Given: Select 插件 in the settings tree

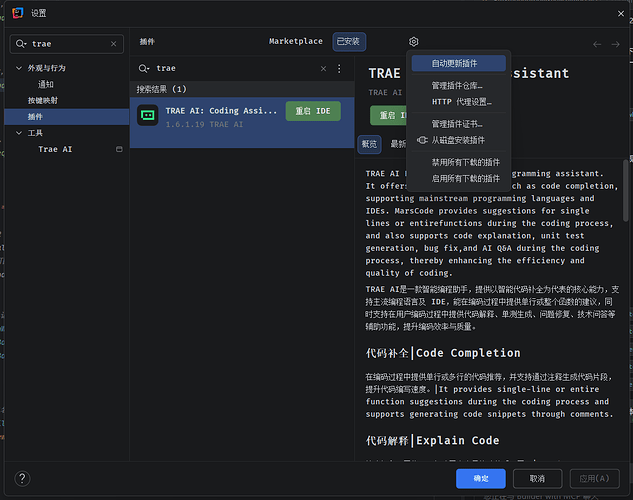Looking at the screenshot, I should (x=67, y=117).
